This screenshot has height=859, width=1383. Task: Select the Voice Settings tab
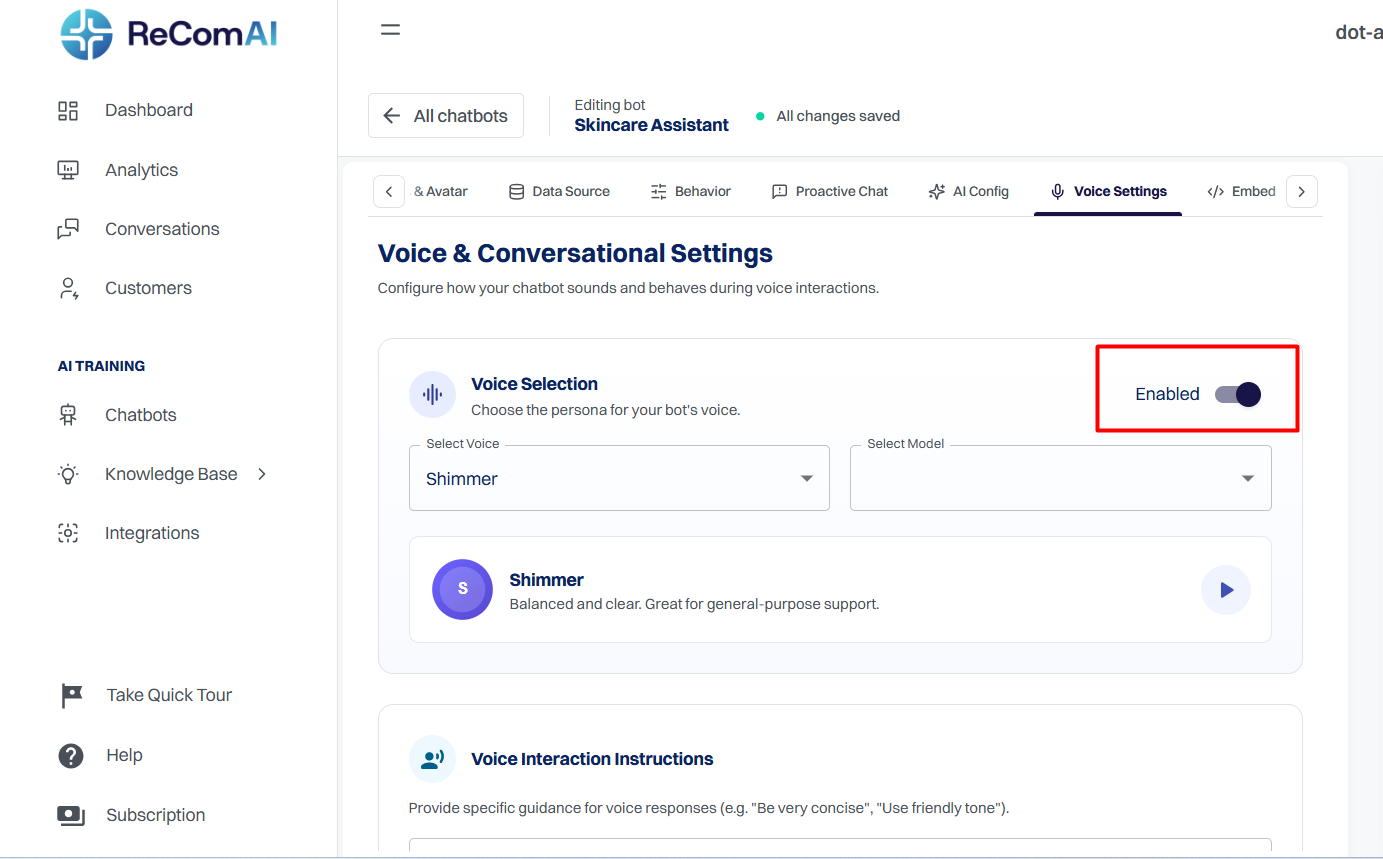click(1108, 191)
